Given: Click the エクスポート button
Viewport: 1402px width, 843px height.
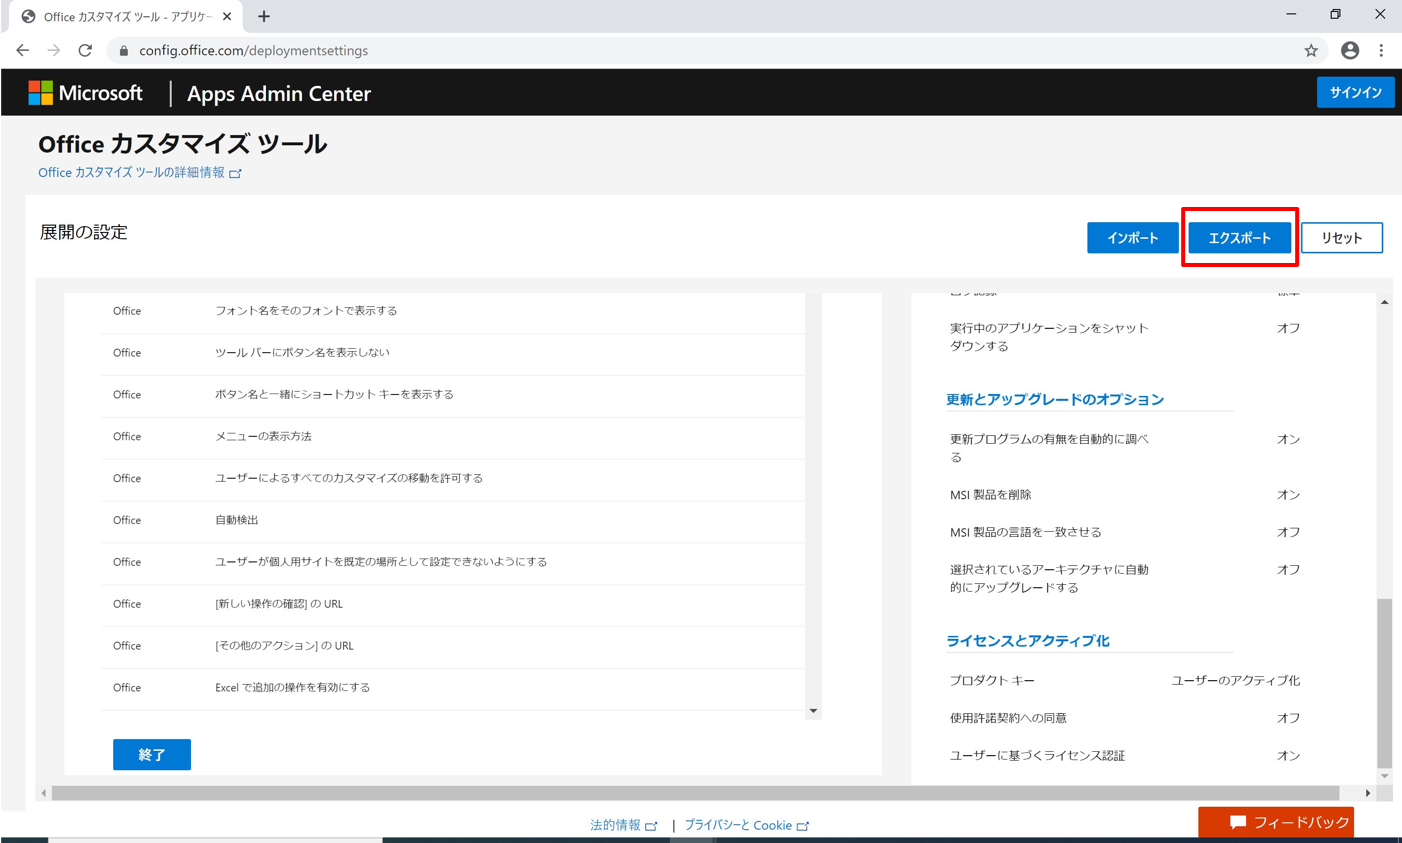Looking at the screenshot, I should click(x=1239, y=238).
